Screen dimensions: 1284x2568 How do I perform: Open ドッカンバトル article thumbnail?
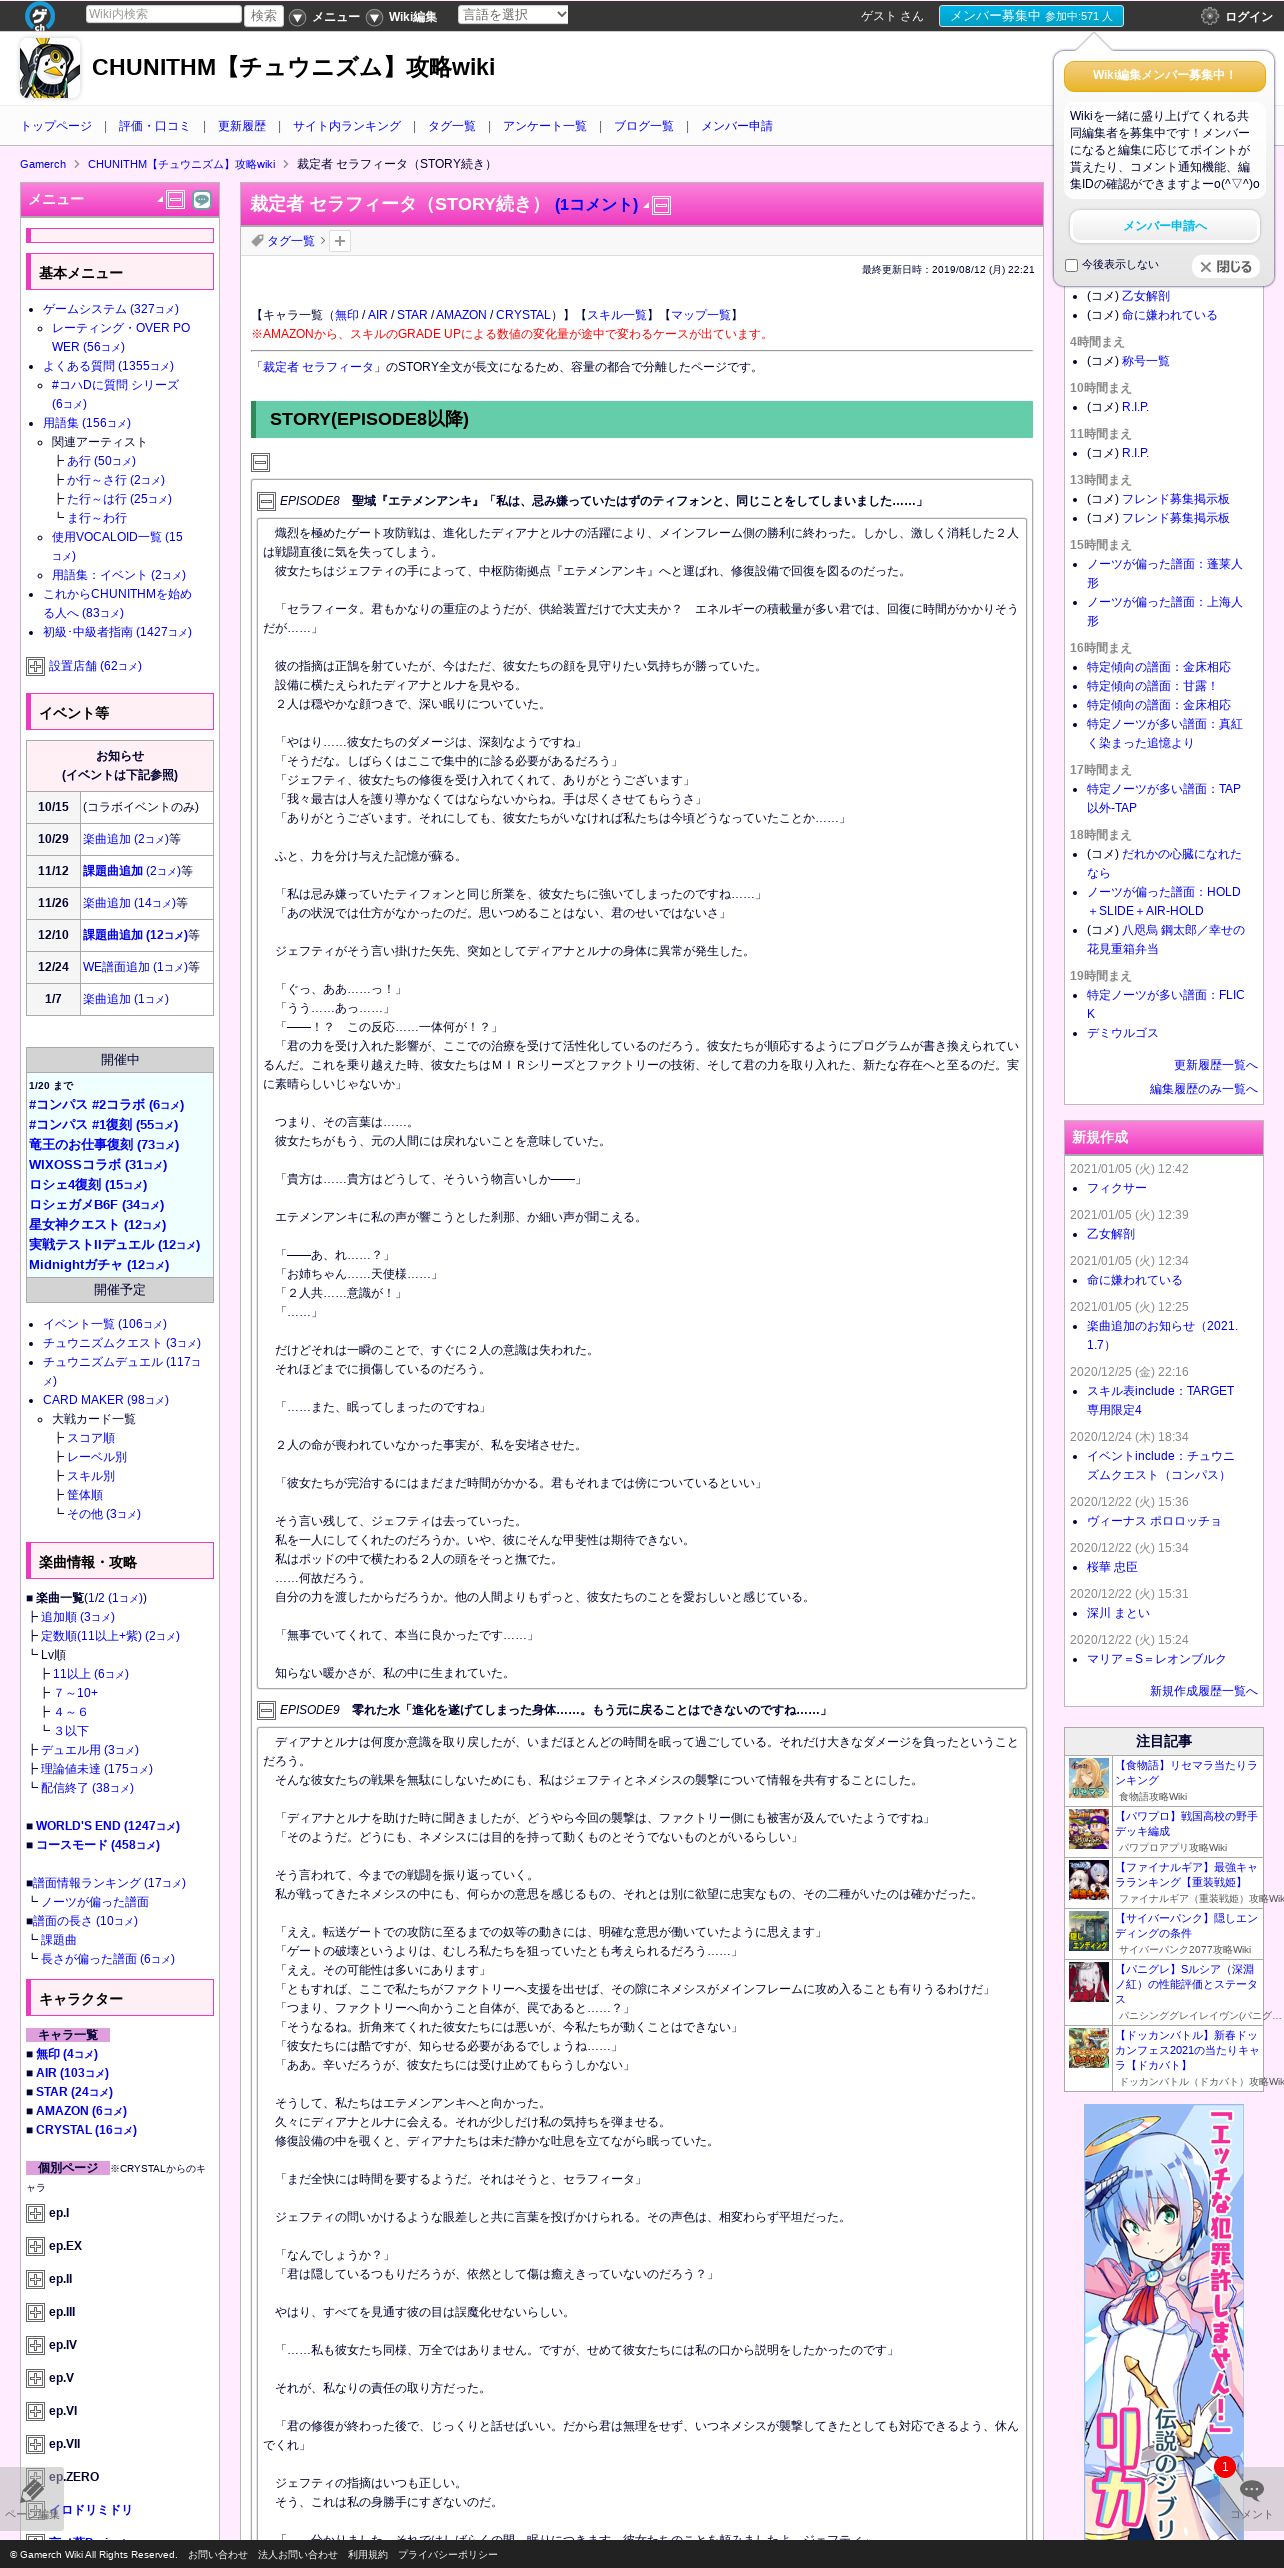pyautogui.click(x=1088, y=2049)
